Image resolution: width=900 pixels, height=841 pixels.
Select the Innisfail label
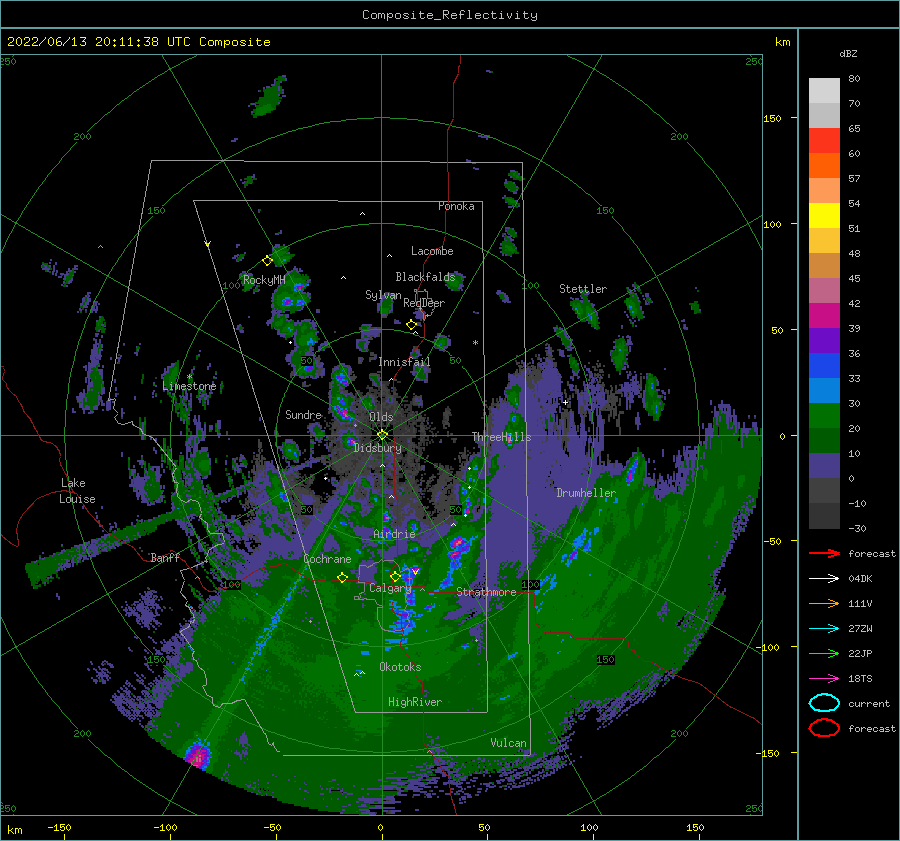click(404, 362)
